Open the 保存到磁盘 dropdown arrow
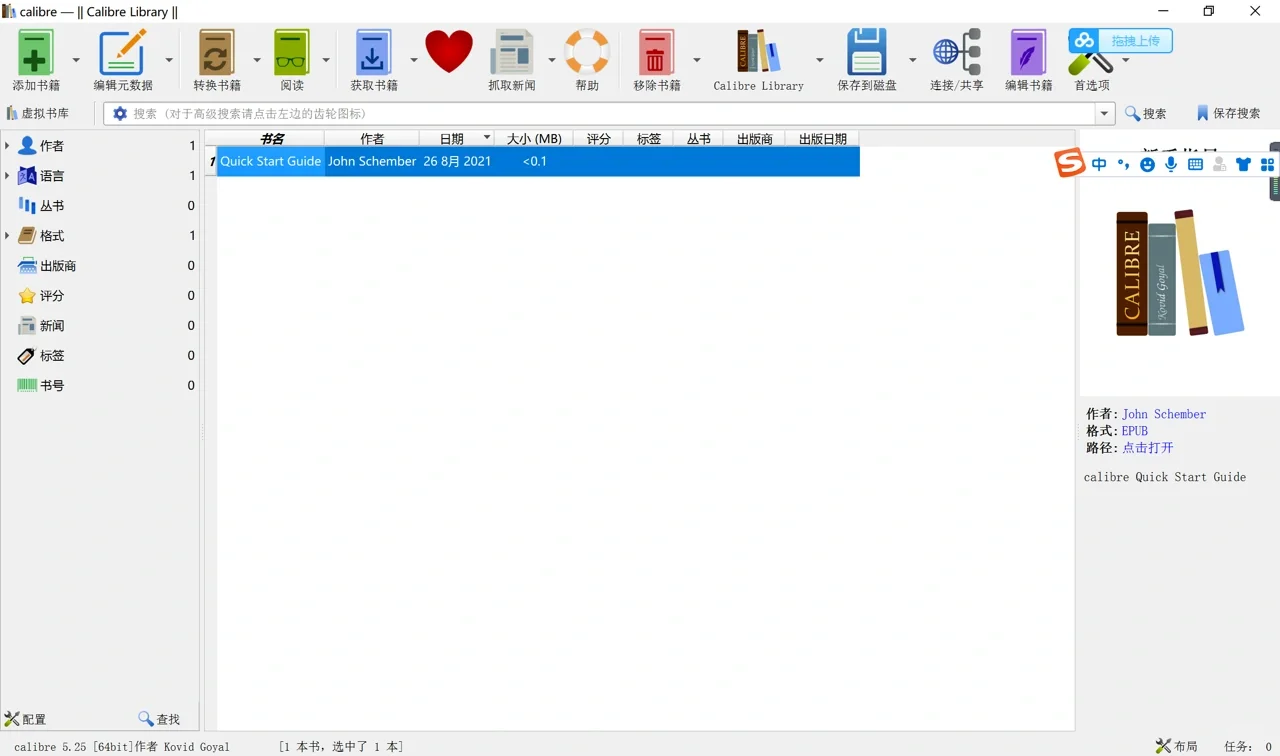1280x756 pixels. pyautogui.click(x=913, y=60)
